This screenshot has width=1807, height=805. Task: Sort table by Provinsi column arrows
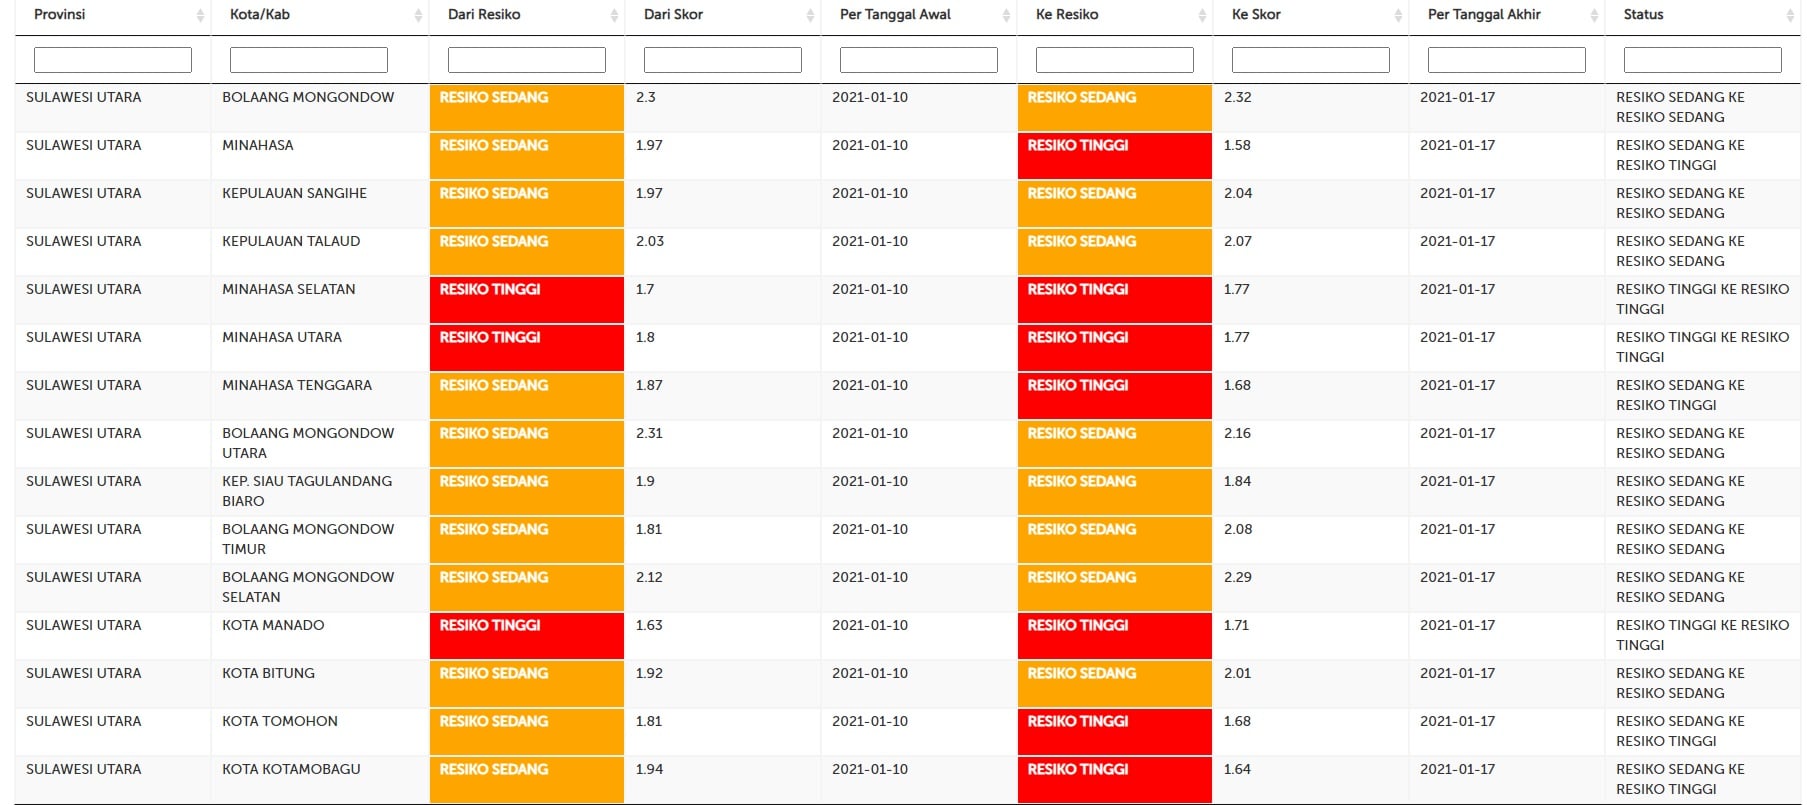(200, 15)
